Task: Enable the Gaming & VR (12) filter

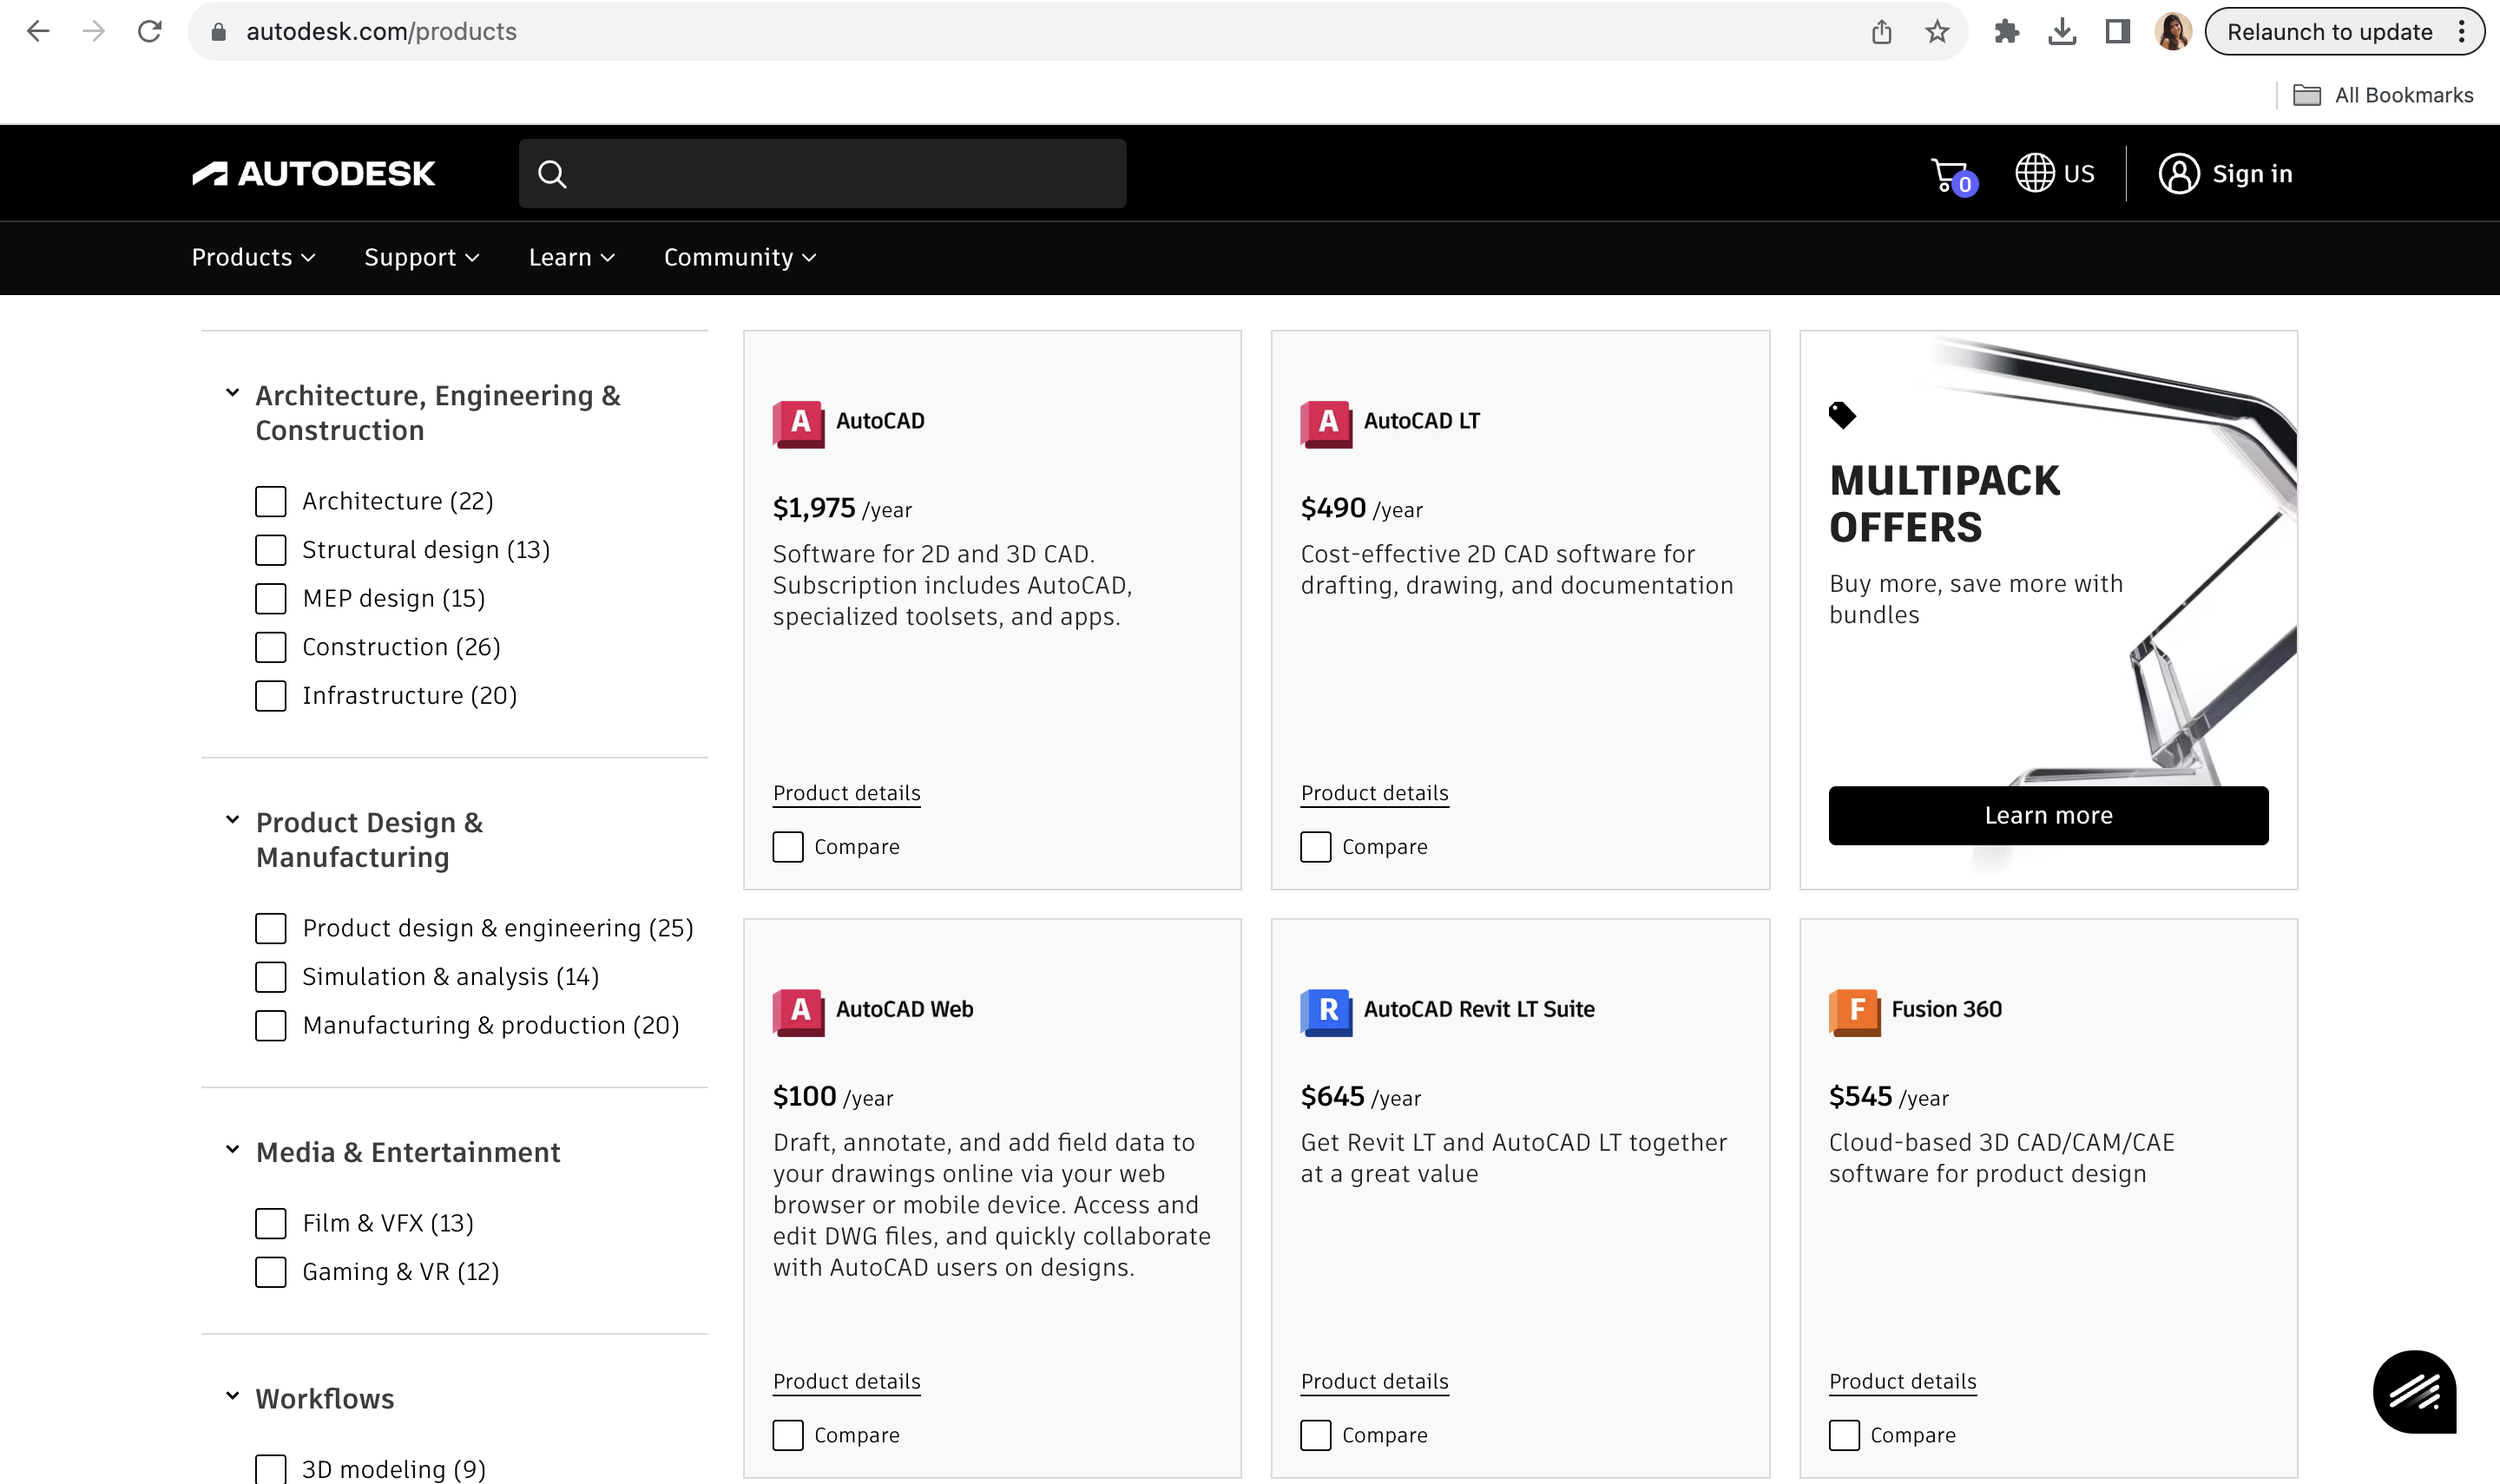Action: click(x=270, y=1272)
